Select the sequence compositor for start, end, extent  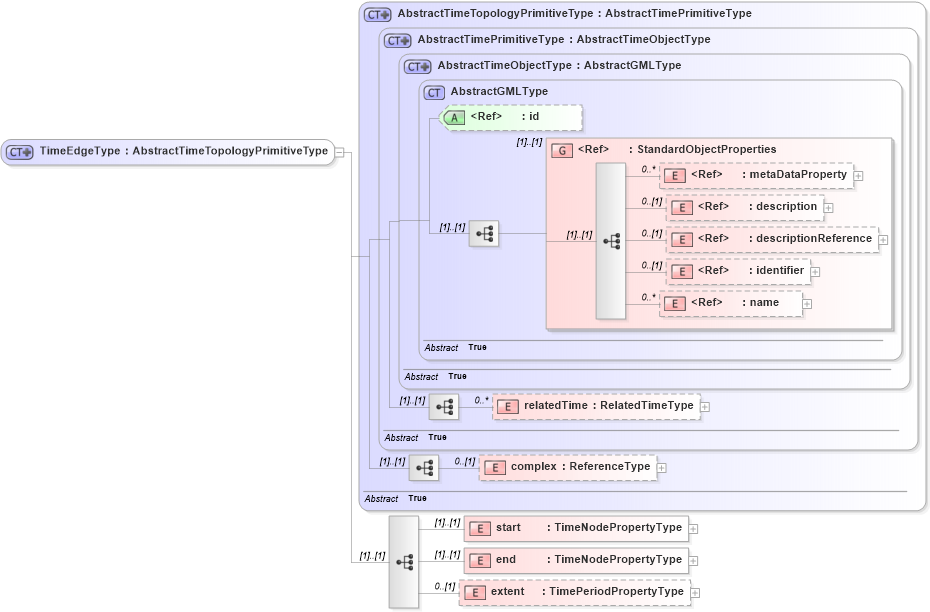pos(404,562)
